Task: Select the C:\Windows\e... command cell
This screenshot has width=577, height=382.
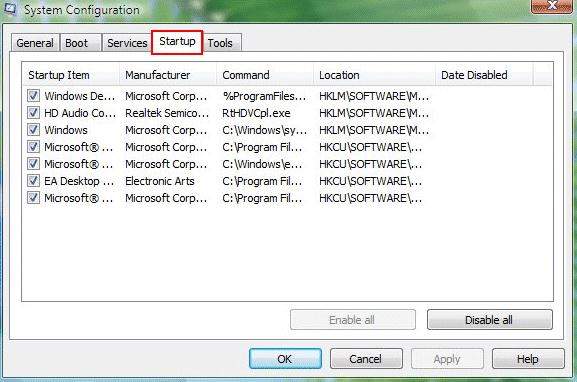Action: (262, 164)
